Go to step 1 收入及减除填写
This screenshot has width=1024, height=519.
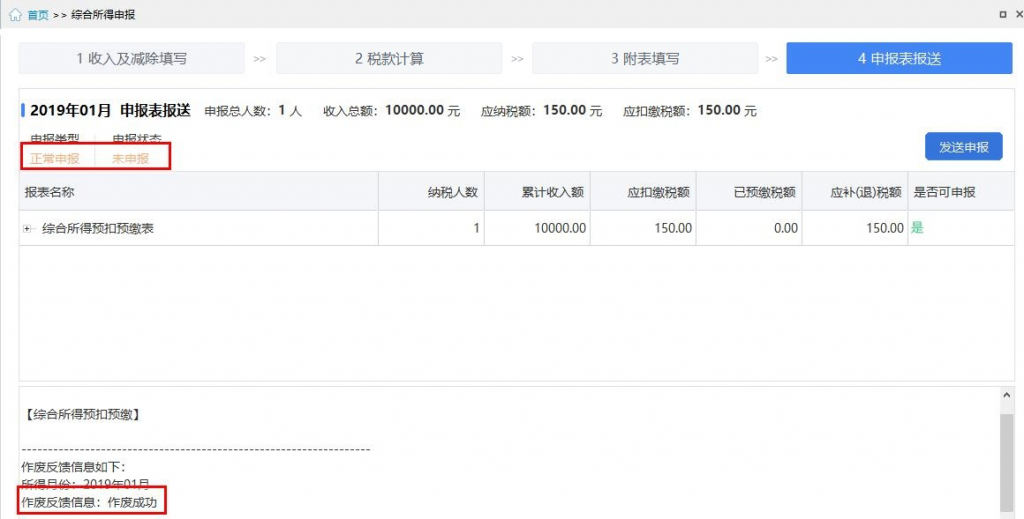tap(131, 58)
